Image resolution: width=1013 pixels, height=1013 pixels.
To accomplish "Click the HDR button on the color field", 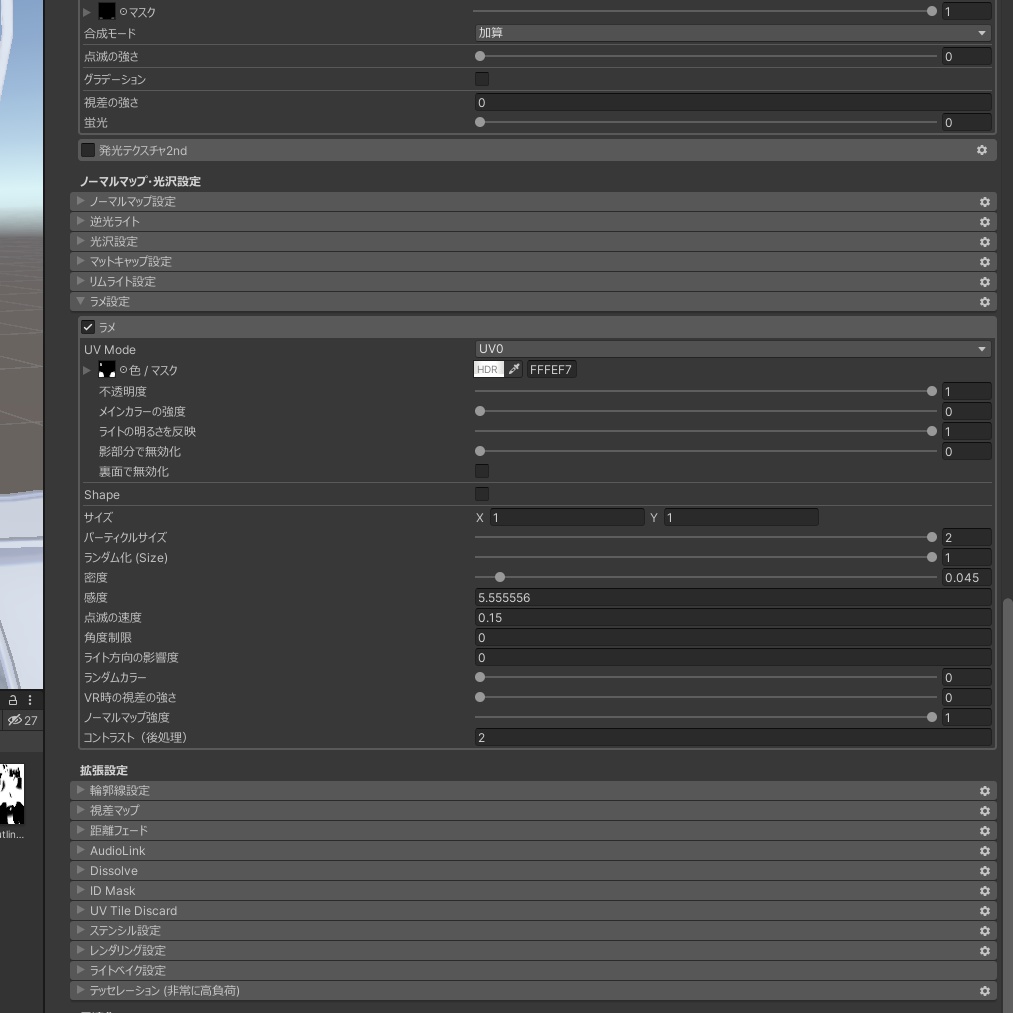I will [487, 369].
